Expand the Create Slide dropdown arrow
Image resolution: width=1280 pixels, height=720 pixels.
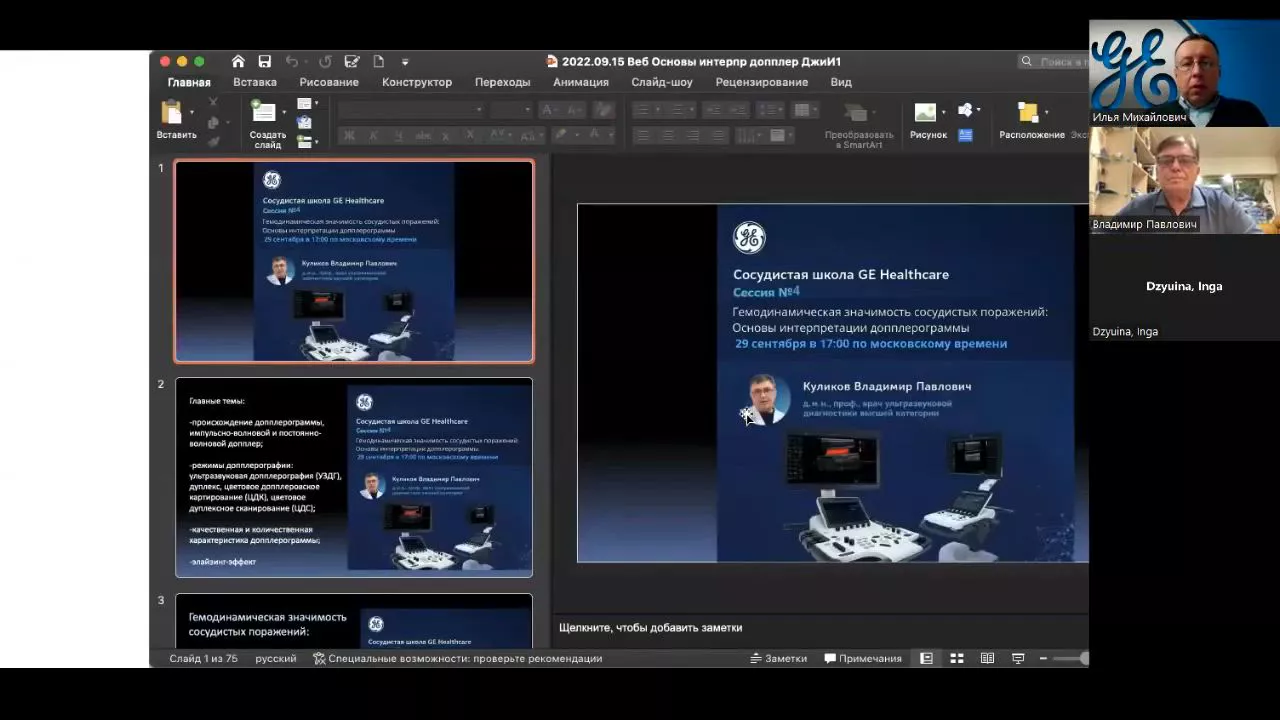click(284, 112)
